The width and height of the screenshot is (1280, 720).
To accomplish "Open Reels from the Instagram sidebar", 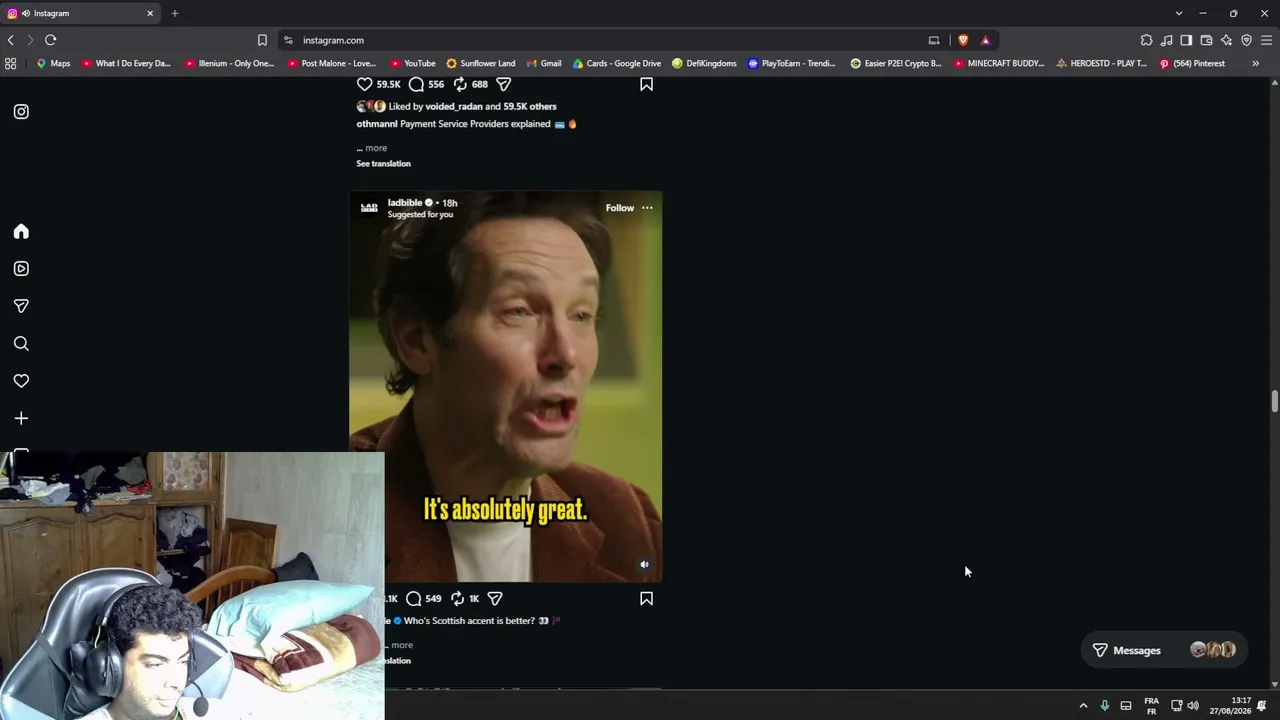I will coord(21,268).
